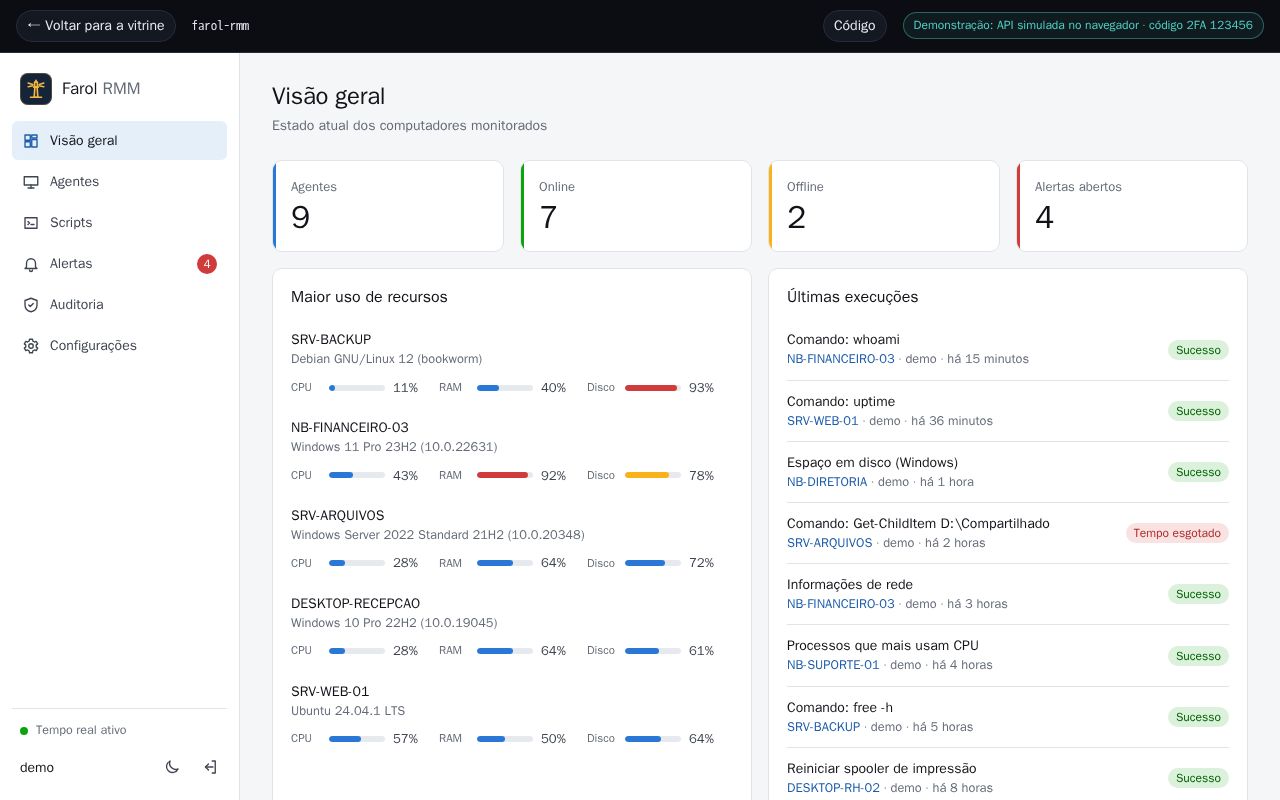
Task: Click the red alerts badge showing 4
Action: click(x=207, y=264)
